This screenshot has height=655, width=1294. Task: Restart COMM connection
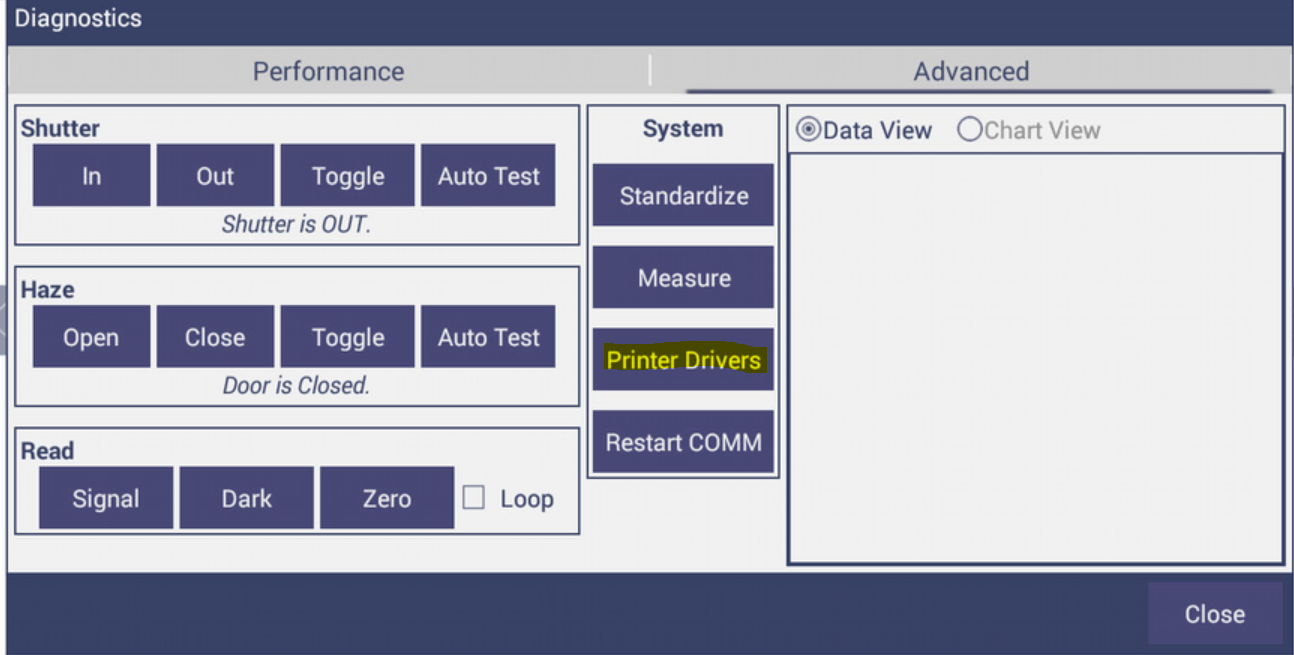(683, 442)
